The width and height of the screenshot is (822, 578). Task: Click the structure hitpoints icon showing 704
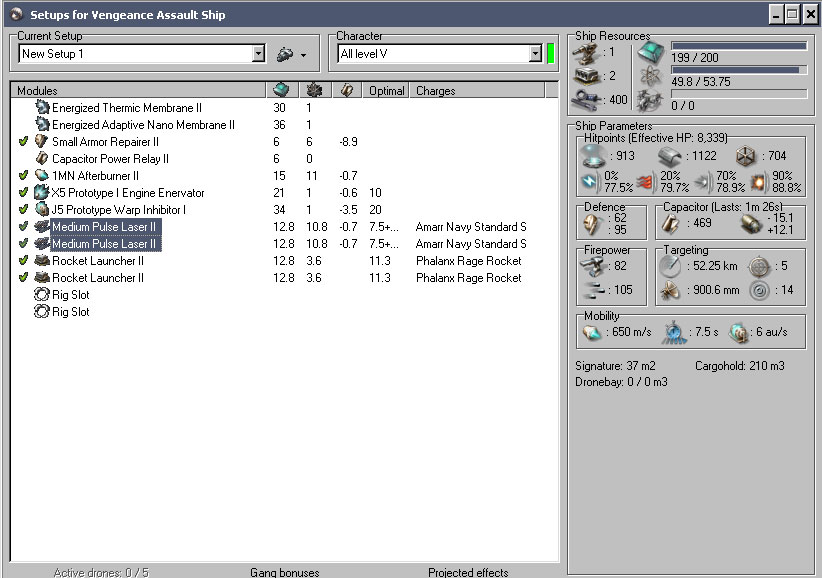[x=745, y=156]
